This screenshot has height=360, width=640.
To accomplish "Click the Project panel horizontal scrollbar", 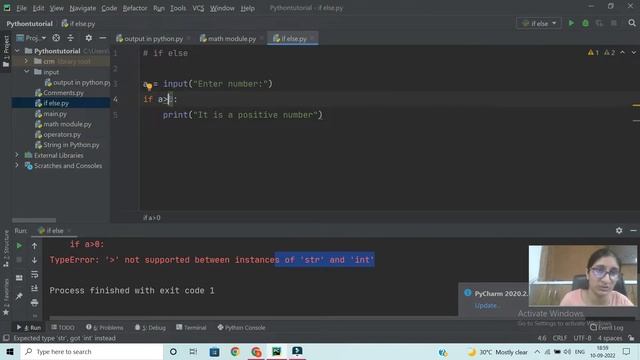I will click(x=34, y=220).
